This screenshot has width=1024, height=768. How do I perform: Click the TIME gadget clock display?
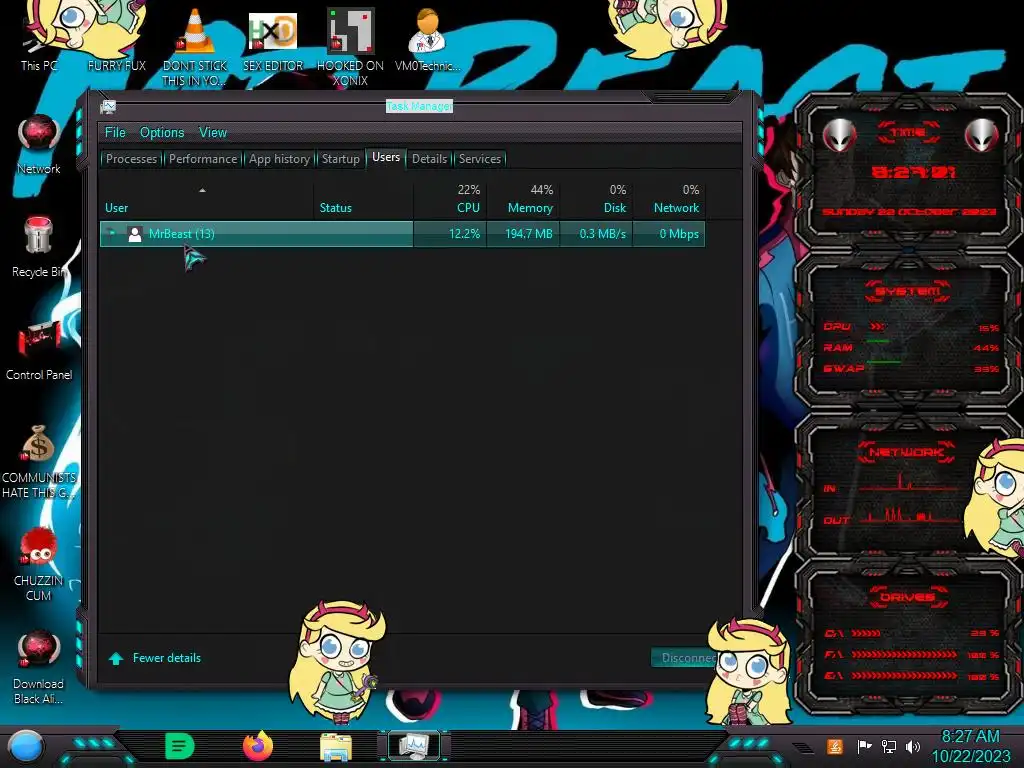coord(913,172)
